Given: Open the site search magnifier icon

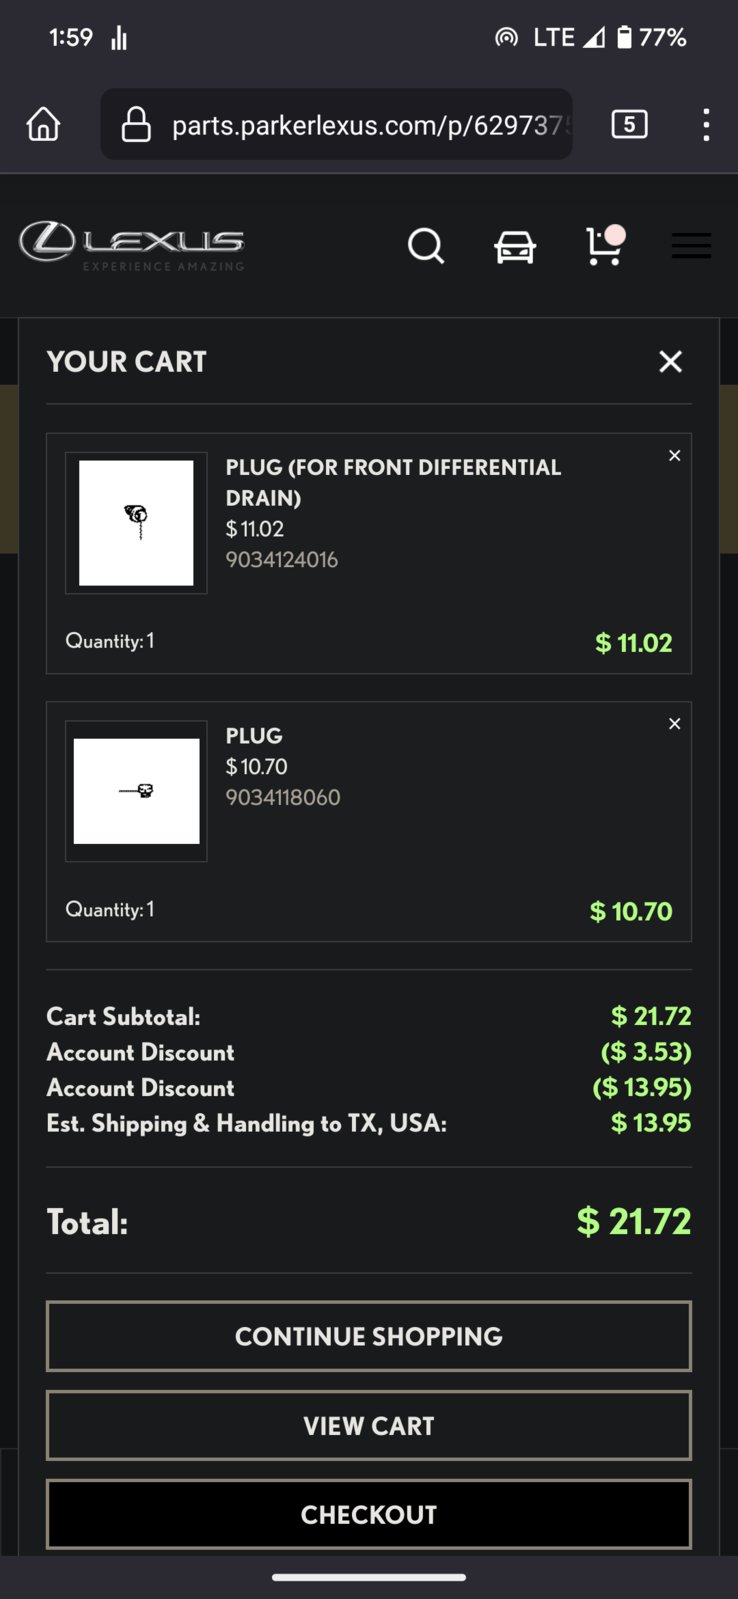Looking at the screenshot, I should [426, 245].
